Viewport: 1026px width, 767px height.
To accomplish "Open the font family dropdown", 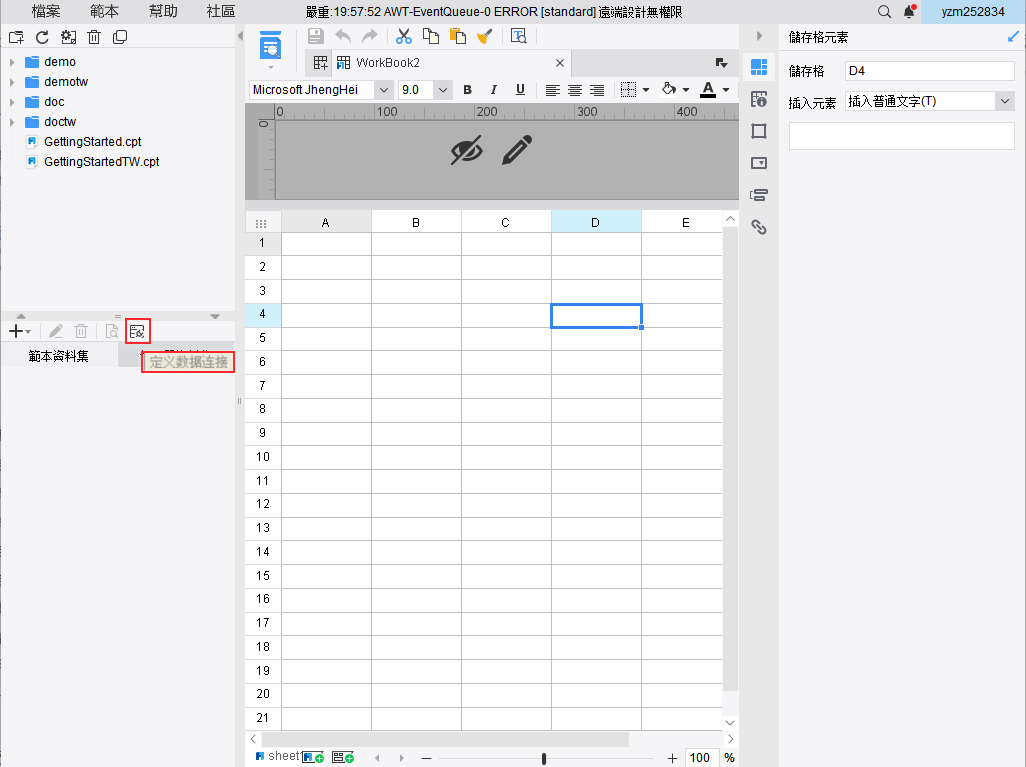I will click(384, 90).
